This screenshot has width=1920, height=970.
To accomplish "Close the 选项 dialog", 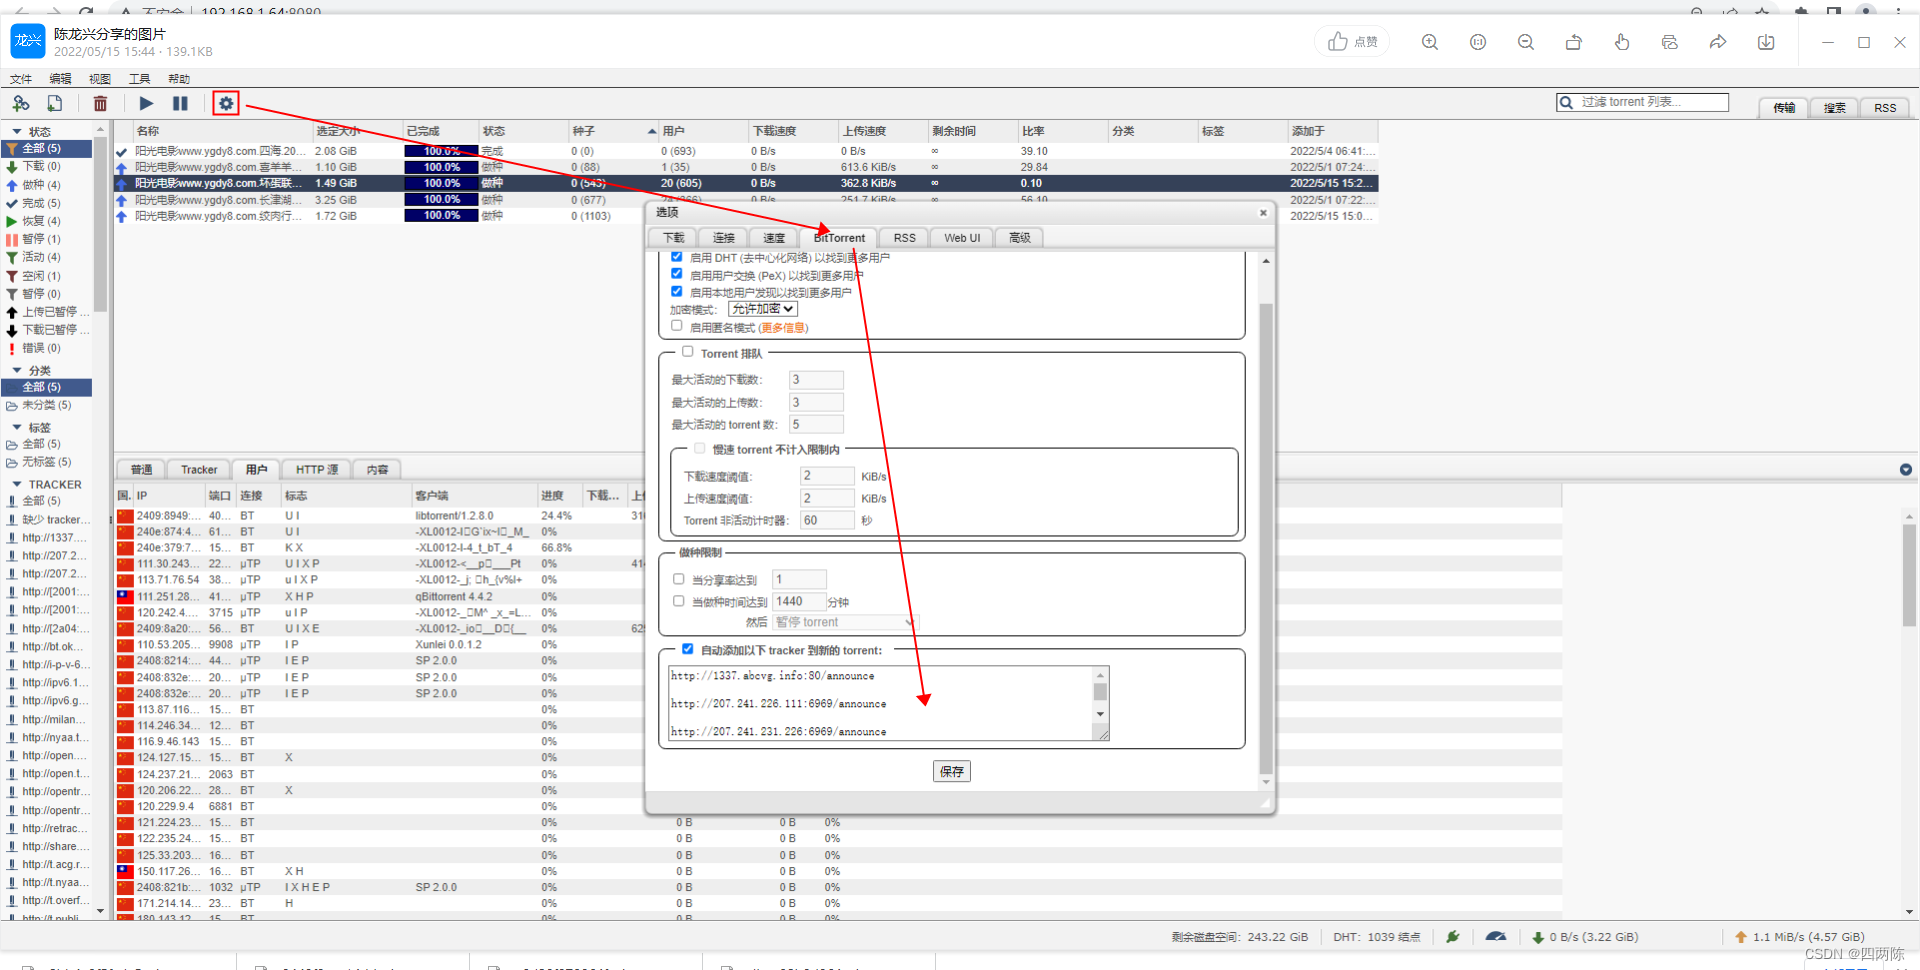I will tap(1263, 212).
